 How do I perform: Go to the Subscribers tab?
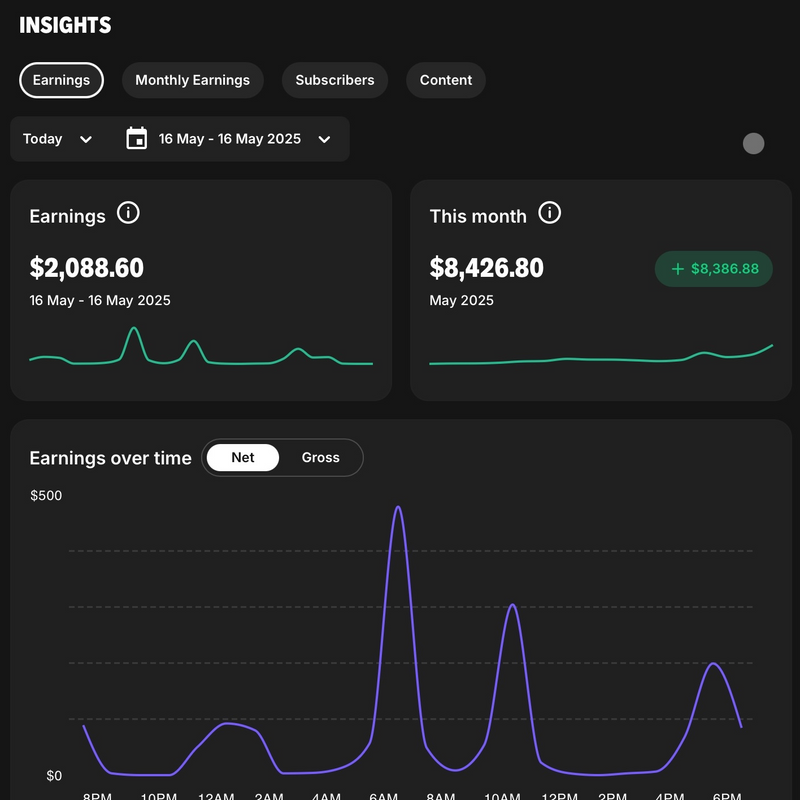pos(334,80)
